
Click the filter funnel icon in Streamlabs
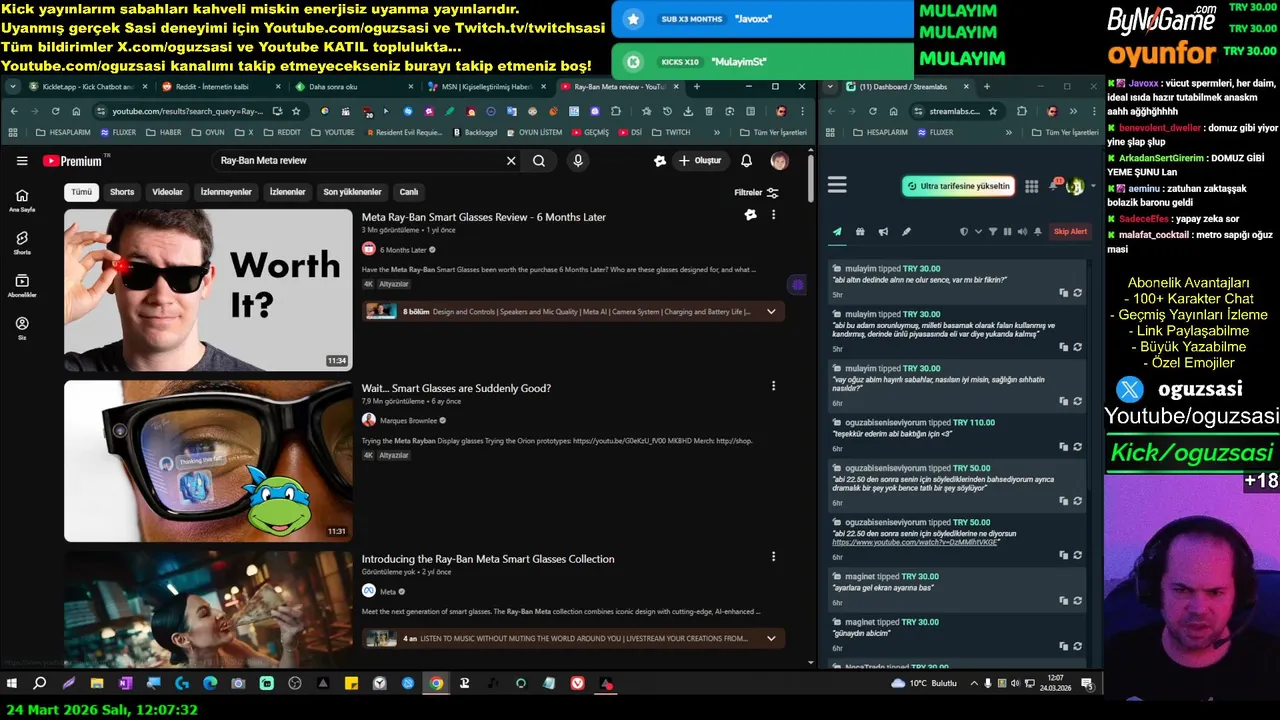tap(993, 232)
